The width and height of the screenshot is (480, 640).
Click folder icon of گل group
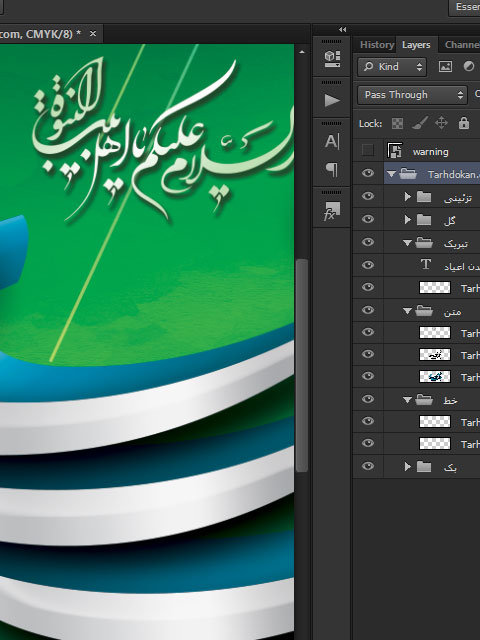coord(424,220)
